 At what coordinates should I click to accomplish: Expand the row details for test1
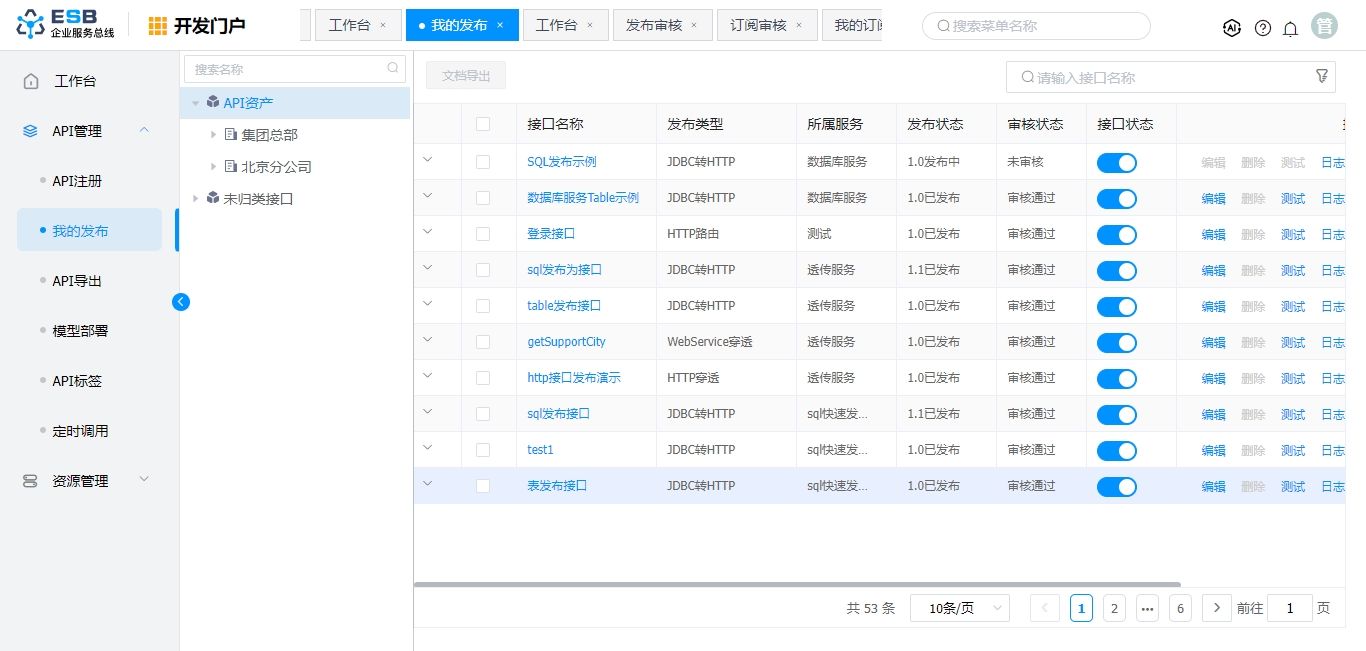click(x=428, y=448)
